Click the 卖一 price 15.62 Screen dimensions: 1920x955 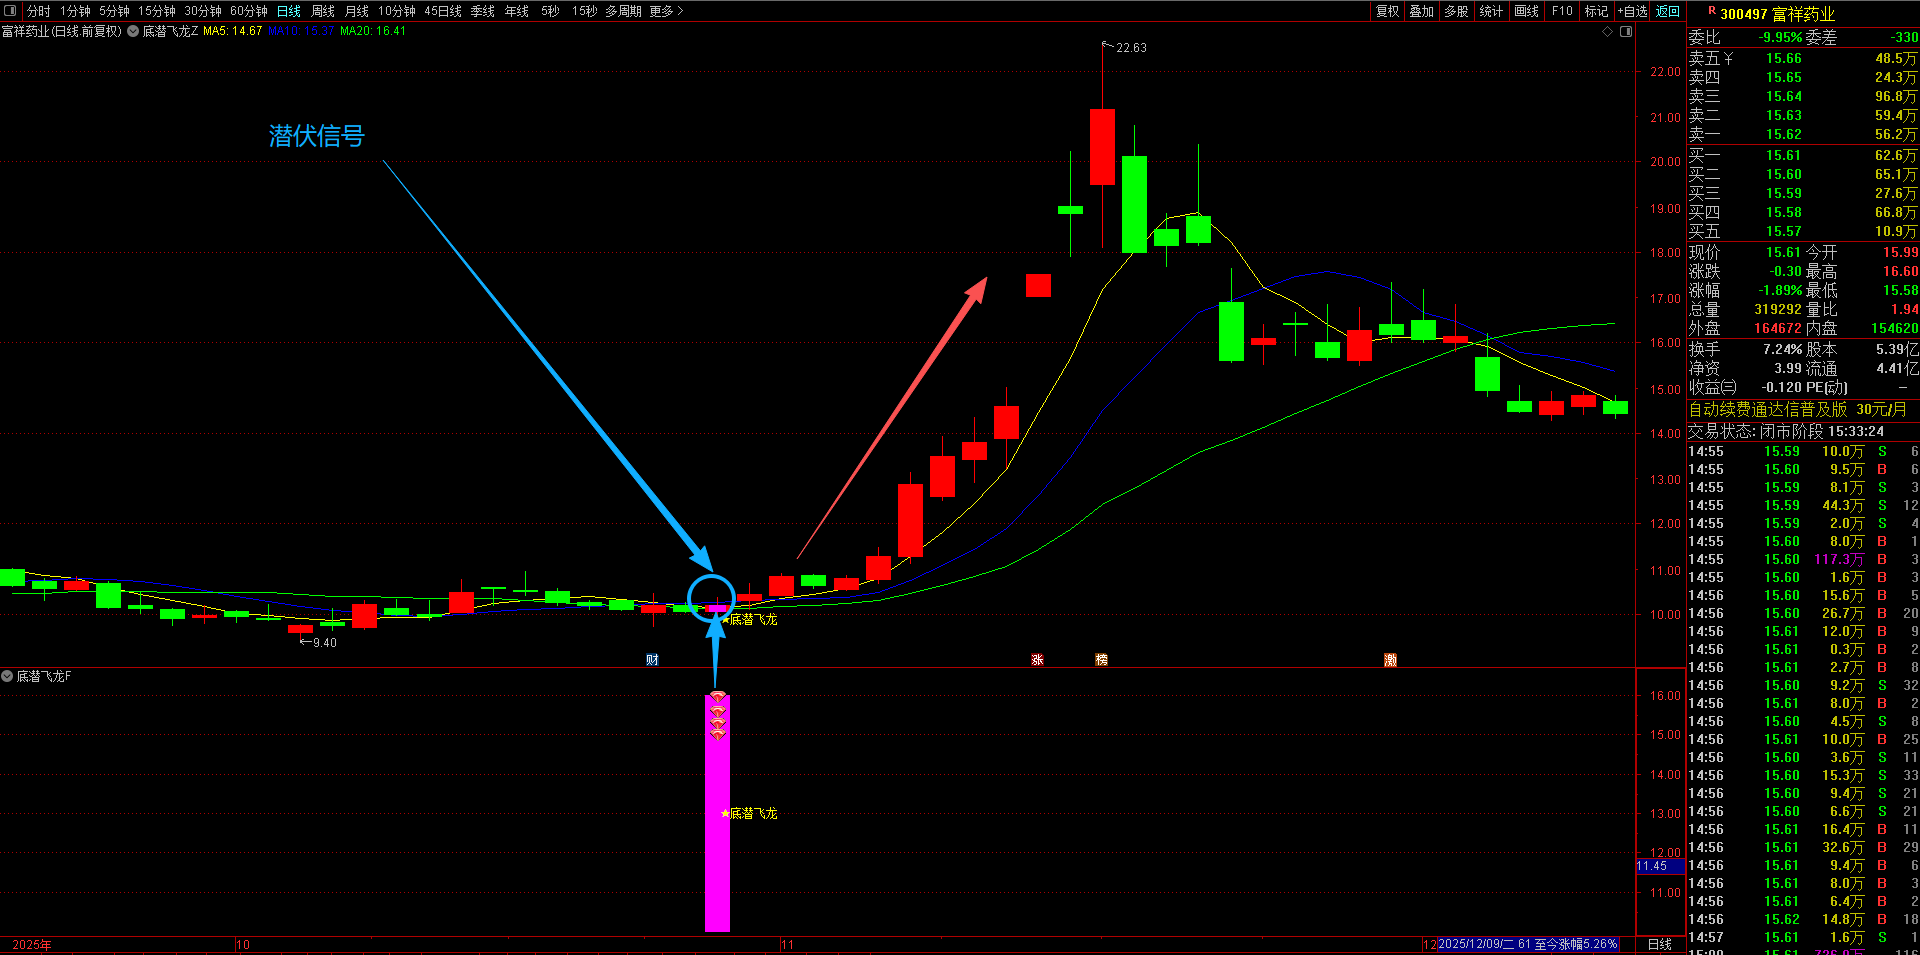(1784, 135)
